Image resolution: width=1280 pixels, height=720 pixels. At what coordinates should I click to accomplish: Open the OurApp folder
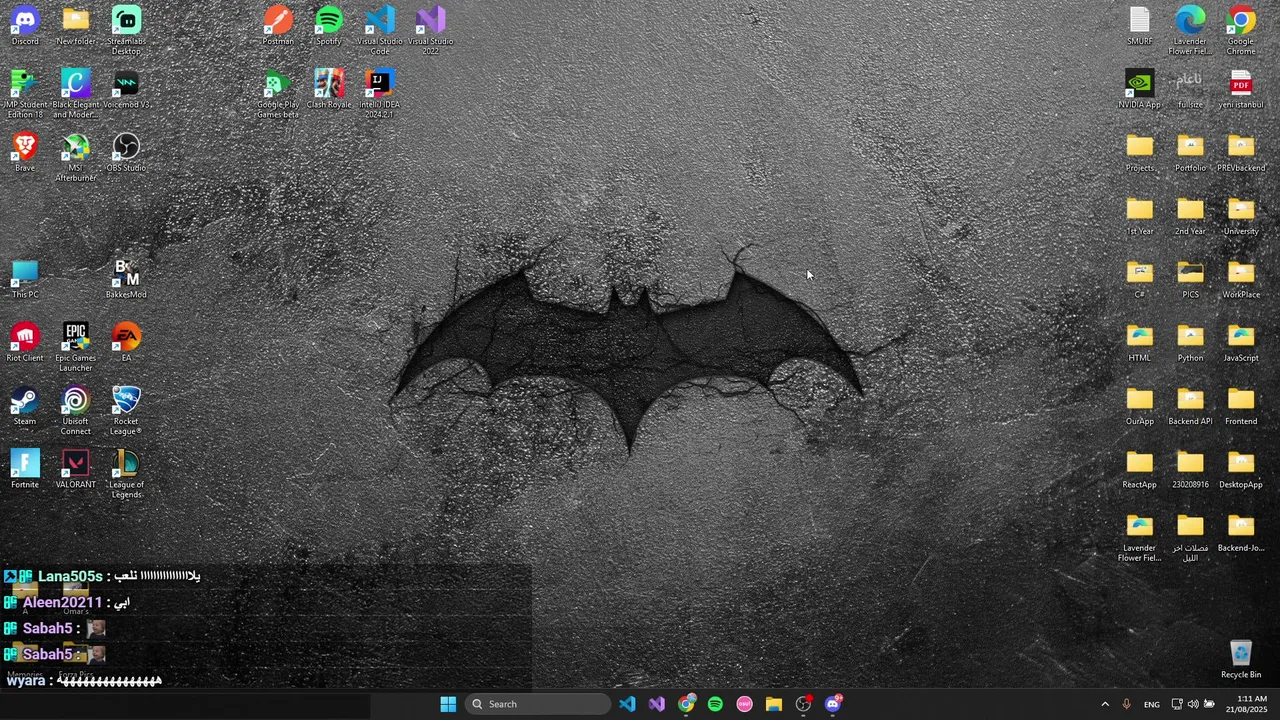(x=1140, y=406)
